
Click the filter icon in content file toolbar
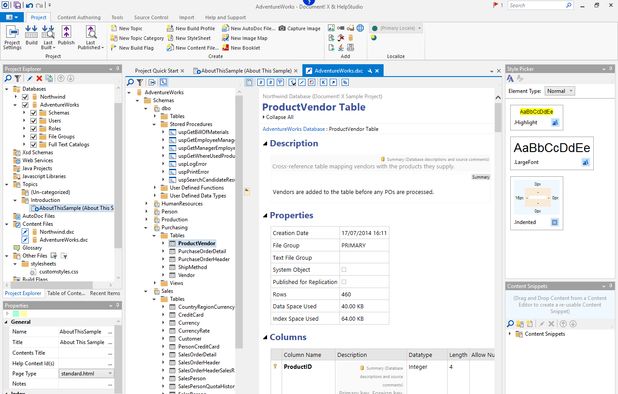[140, 82]
